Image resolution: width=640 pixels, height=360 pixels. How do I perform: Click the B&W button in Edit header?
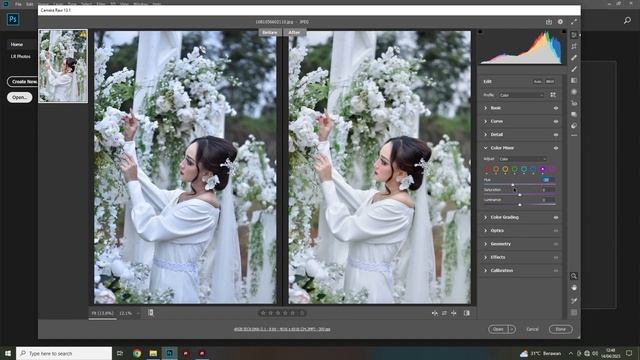[550, 82]
